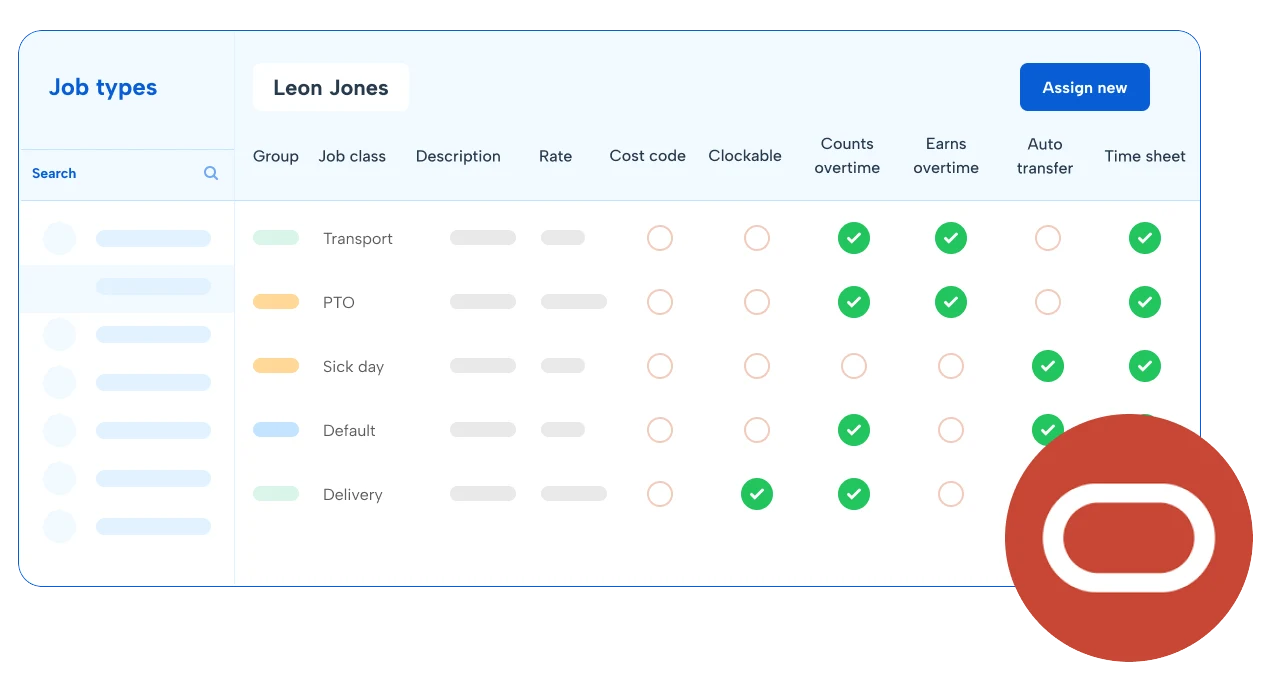Click the Sick day job class name

[x=353, y=367]
